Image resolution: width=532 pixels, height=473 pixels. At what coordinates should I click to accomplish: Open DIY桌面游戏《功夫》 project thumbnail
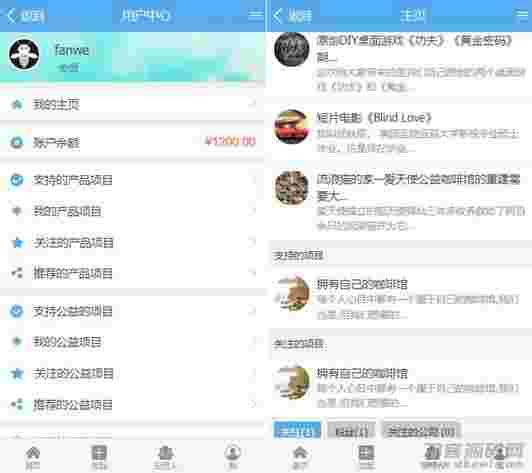(x=292, y=49)
